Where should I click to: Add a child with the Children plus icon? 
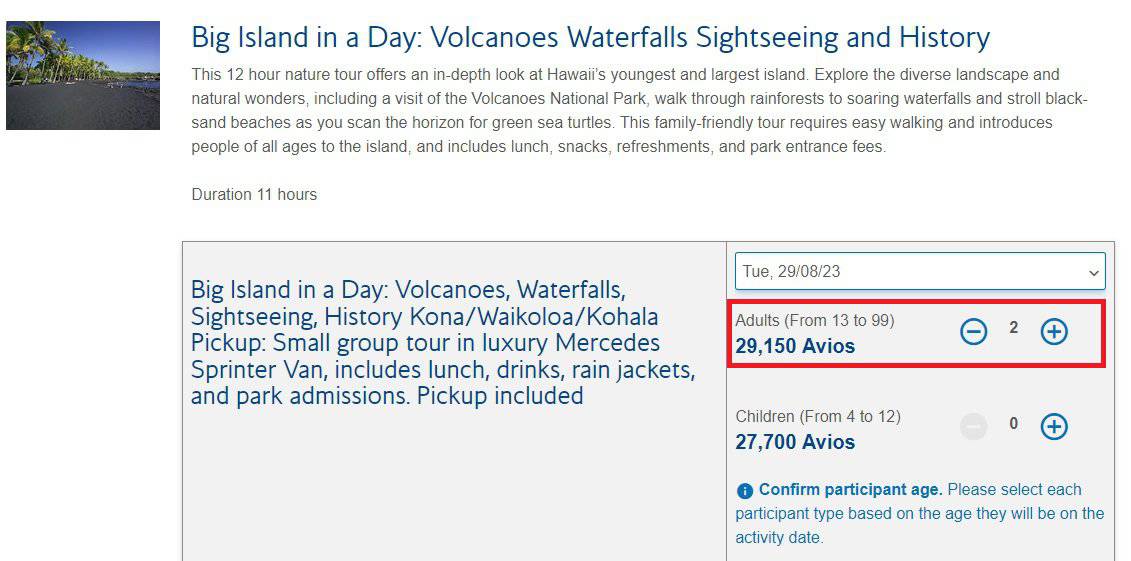click(x=1054, y=427)
